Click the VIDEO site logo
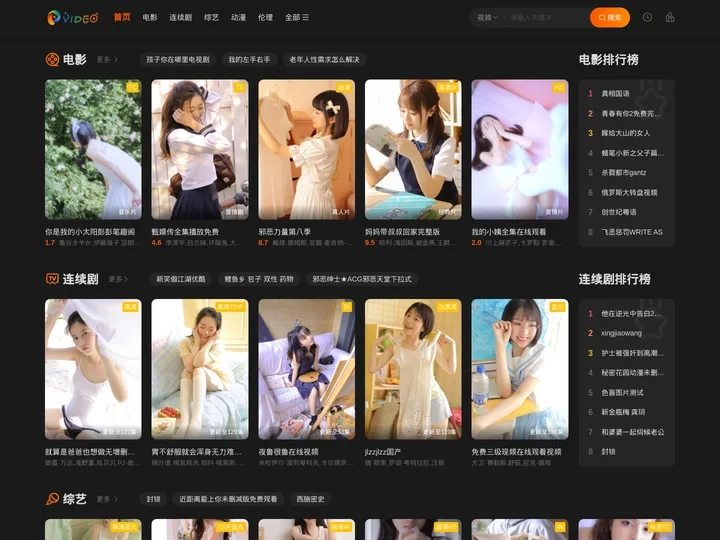Screen dimensions: 720x540 73,17
